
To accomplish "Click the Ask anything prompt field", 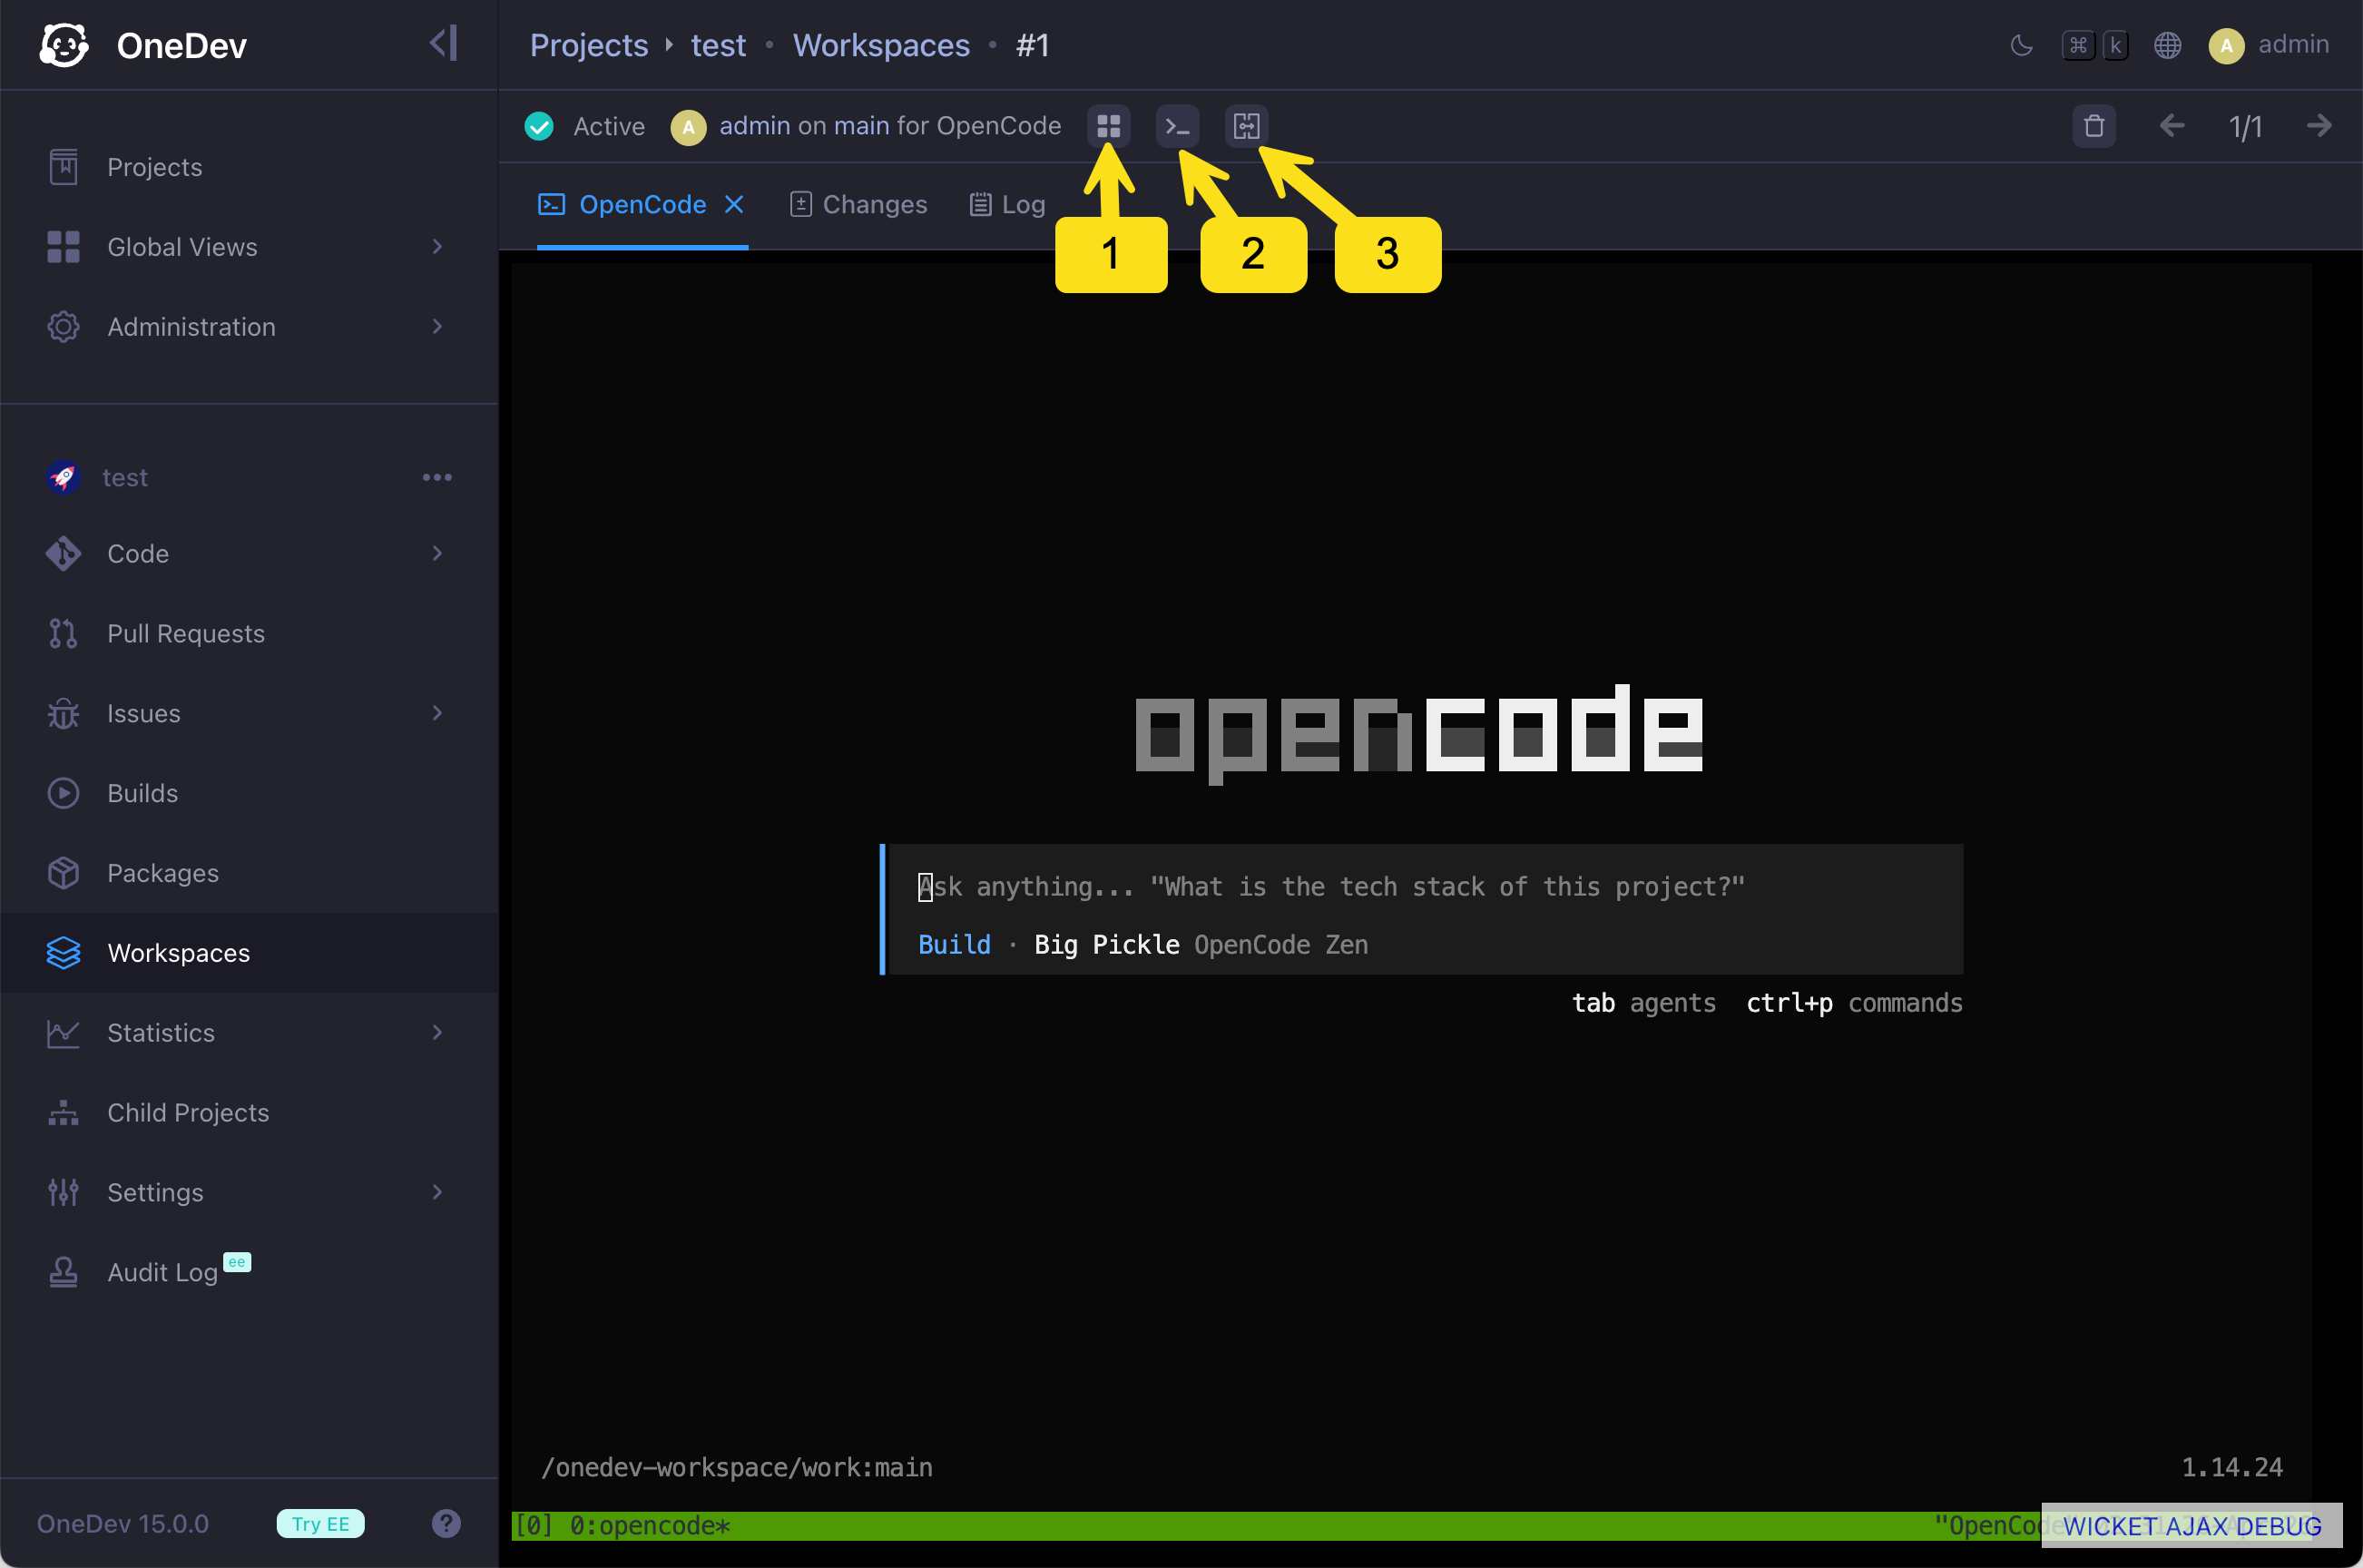I will pyautogui.click(x=1425, y=887).
